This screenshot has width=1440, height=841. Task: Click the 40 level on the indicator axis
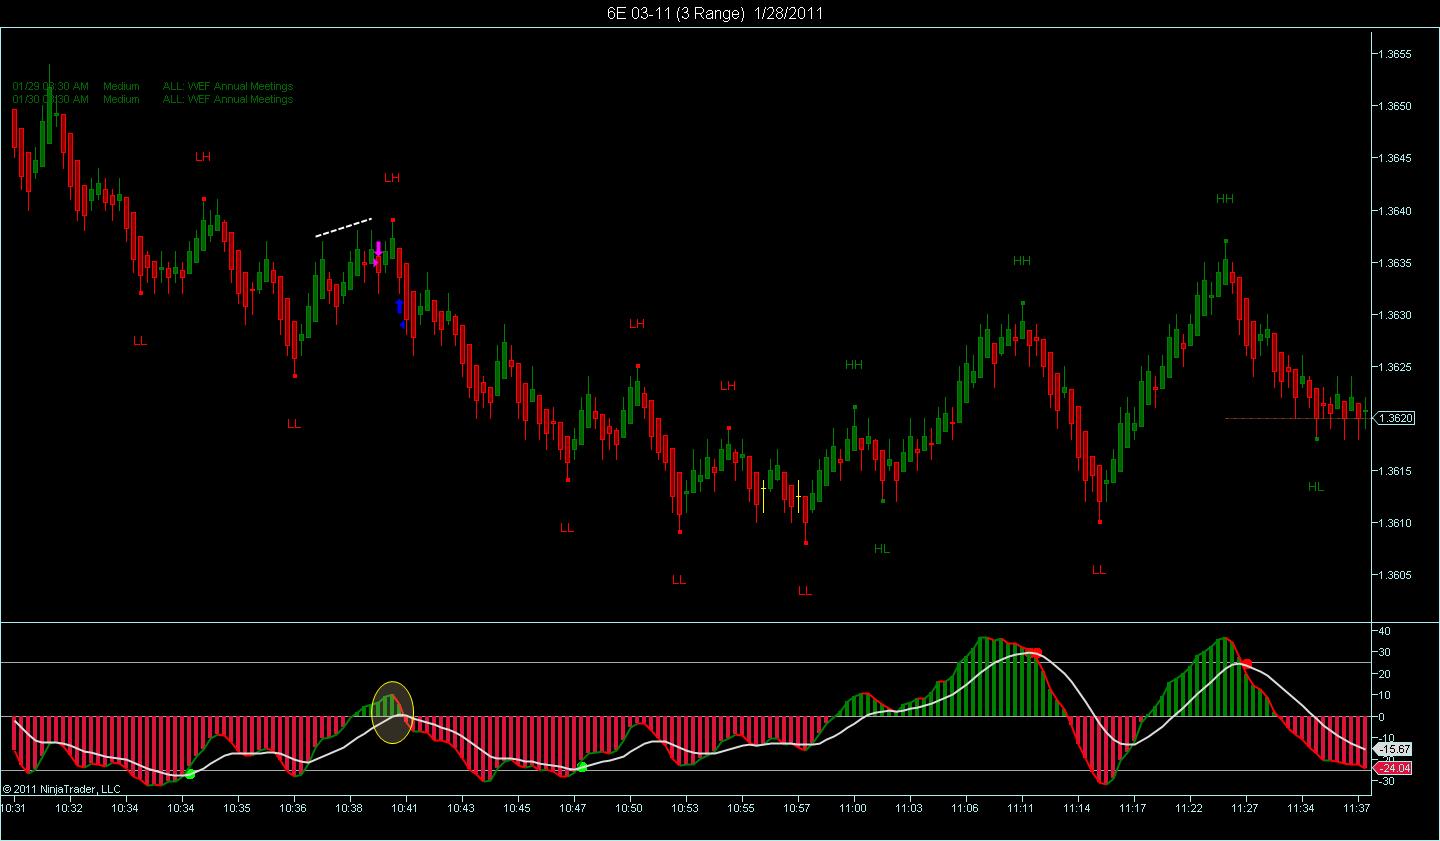pos(1385,632)
